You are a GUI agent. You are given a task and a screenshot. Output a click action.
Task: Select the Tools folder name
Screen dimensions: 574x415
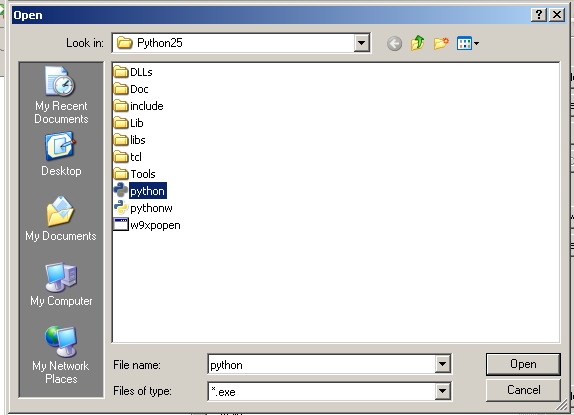coord(143,174)
